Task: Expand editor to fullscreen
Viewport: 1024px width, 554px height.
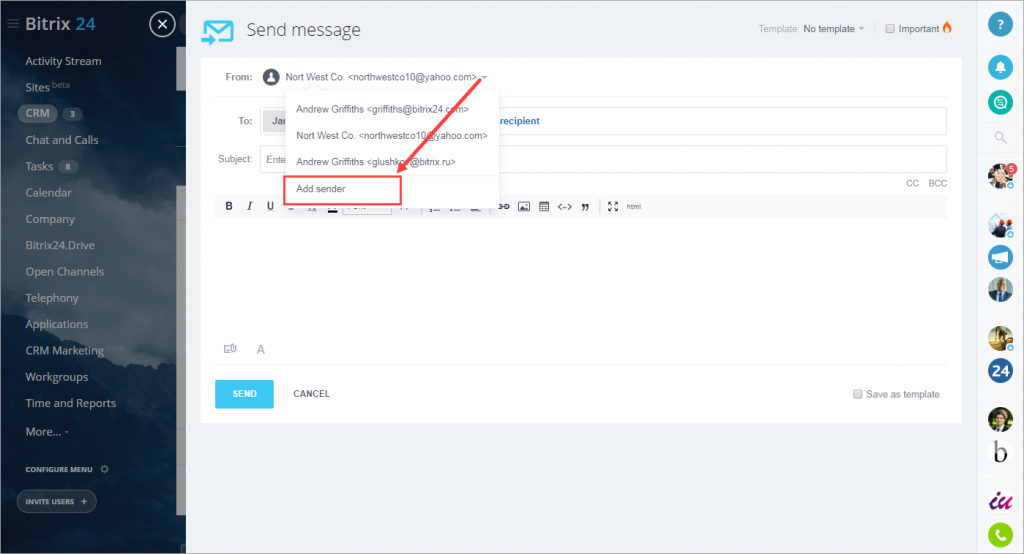Action: (x=613, y=206)
